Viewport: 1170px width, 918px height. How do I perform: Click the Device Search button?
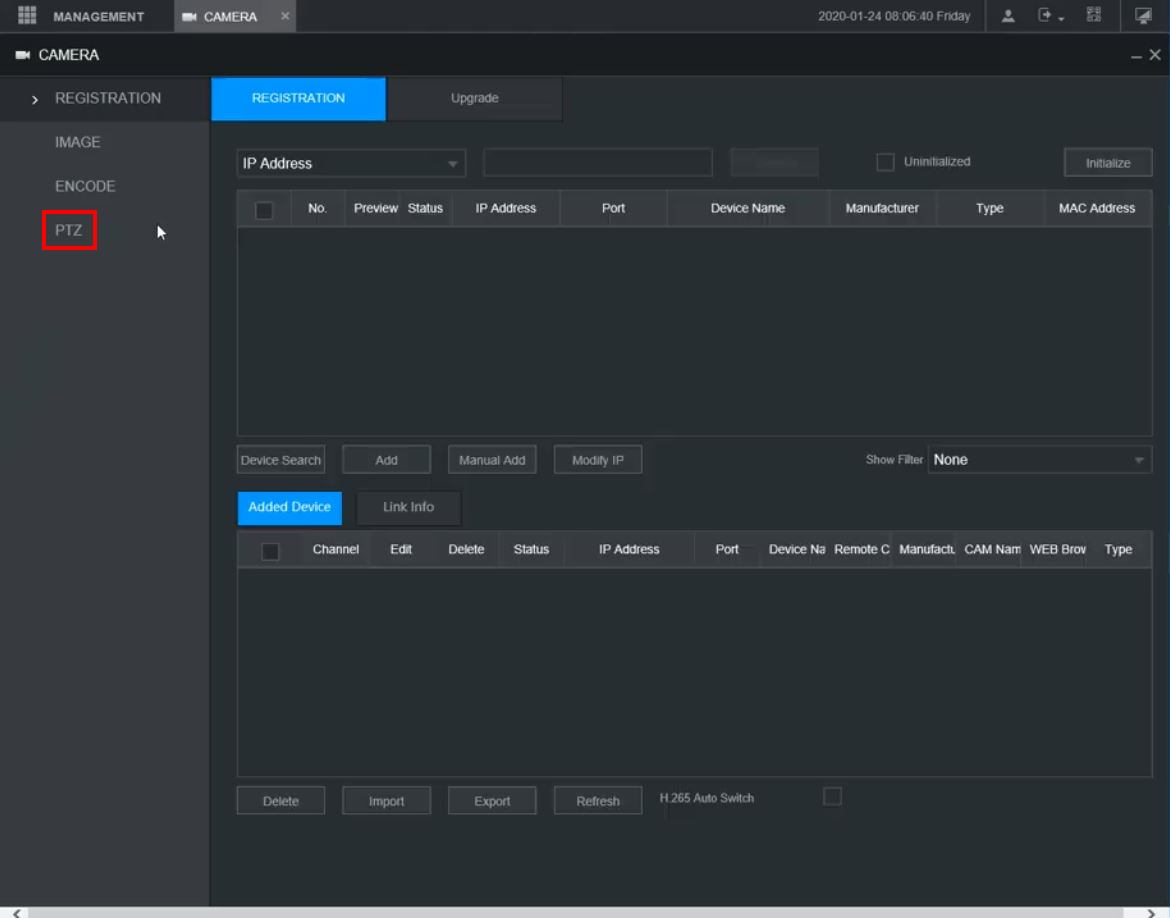pos(281,460)
